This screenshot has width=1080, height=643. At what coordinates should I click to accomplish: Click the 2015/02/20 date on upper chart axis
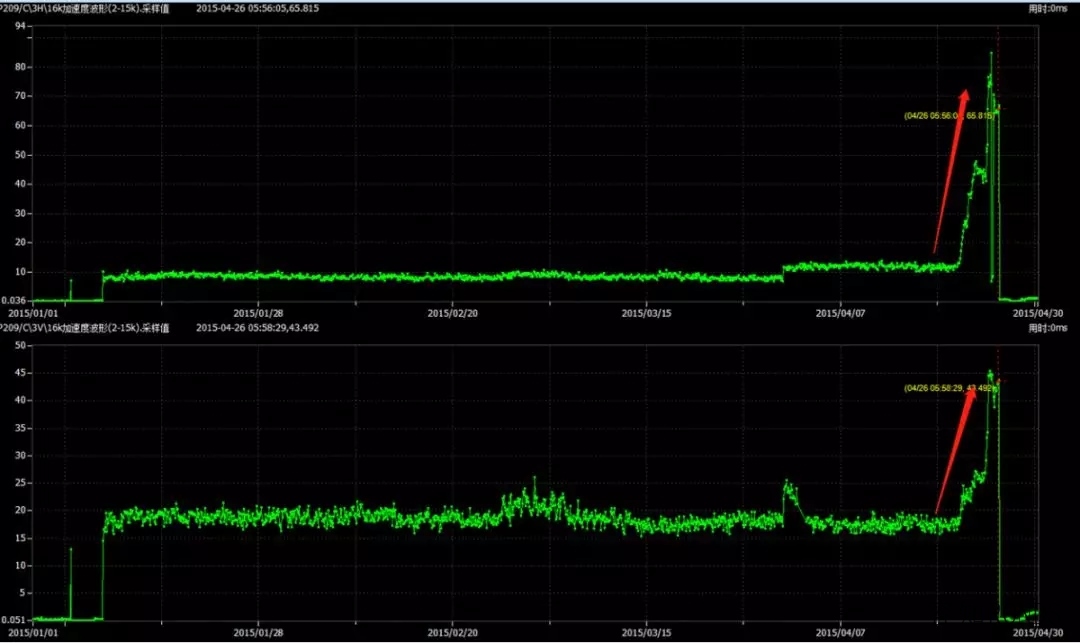(453, 312)
